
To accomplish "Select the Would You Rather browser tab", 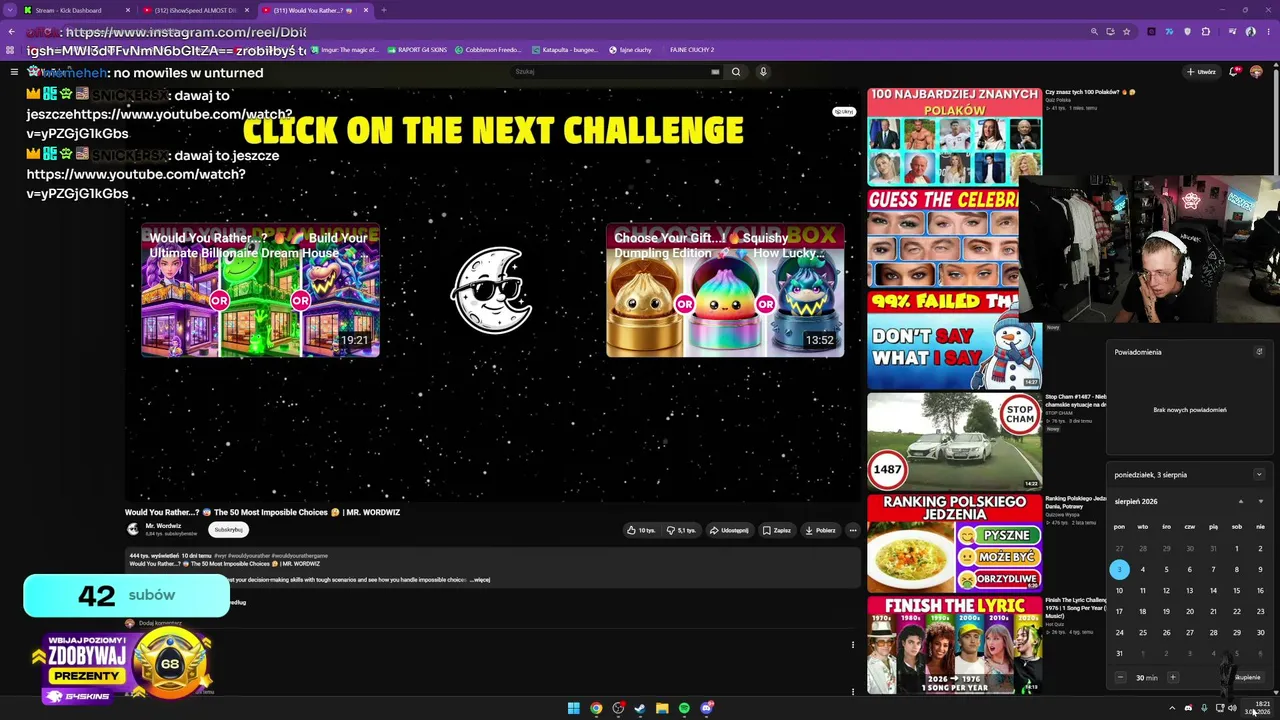I will point(314,10).
